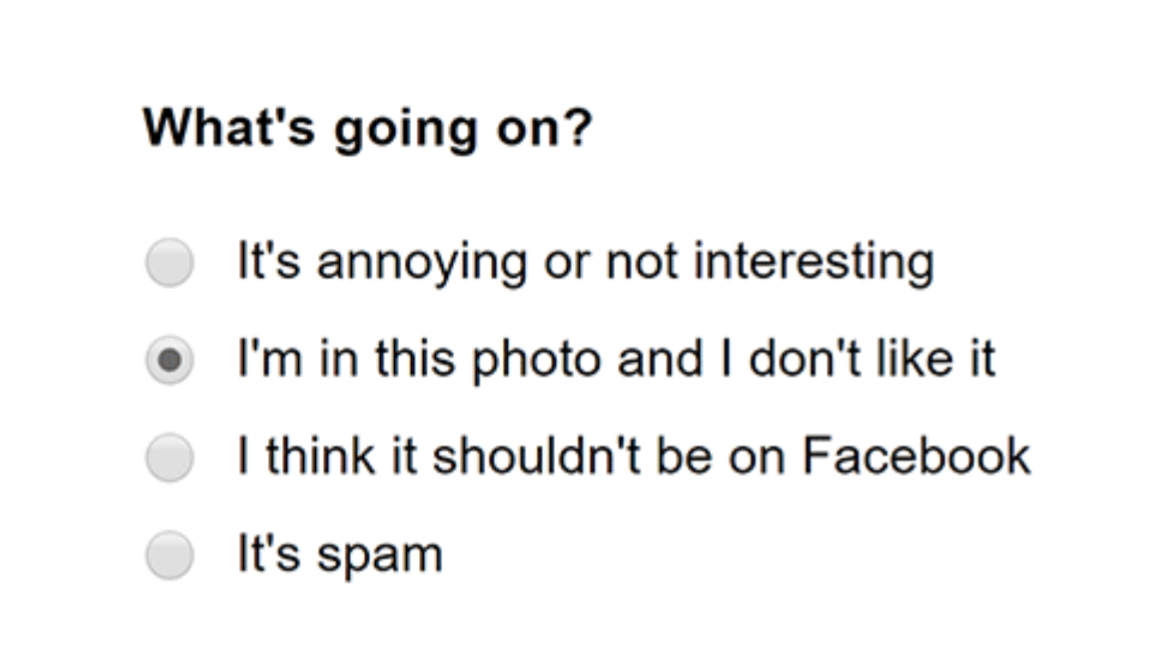
Task: Click the word "photo" in the second option
Action: click(x=539, y=361)
